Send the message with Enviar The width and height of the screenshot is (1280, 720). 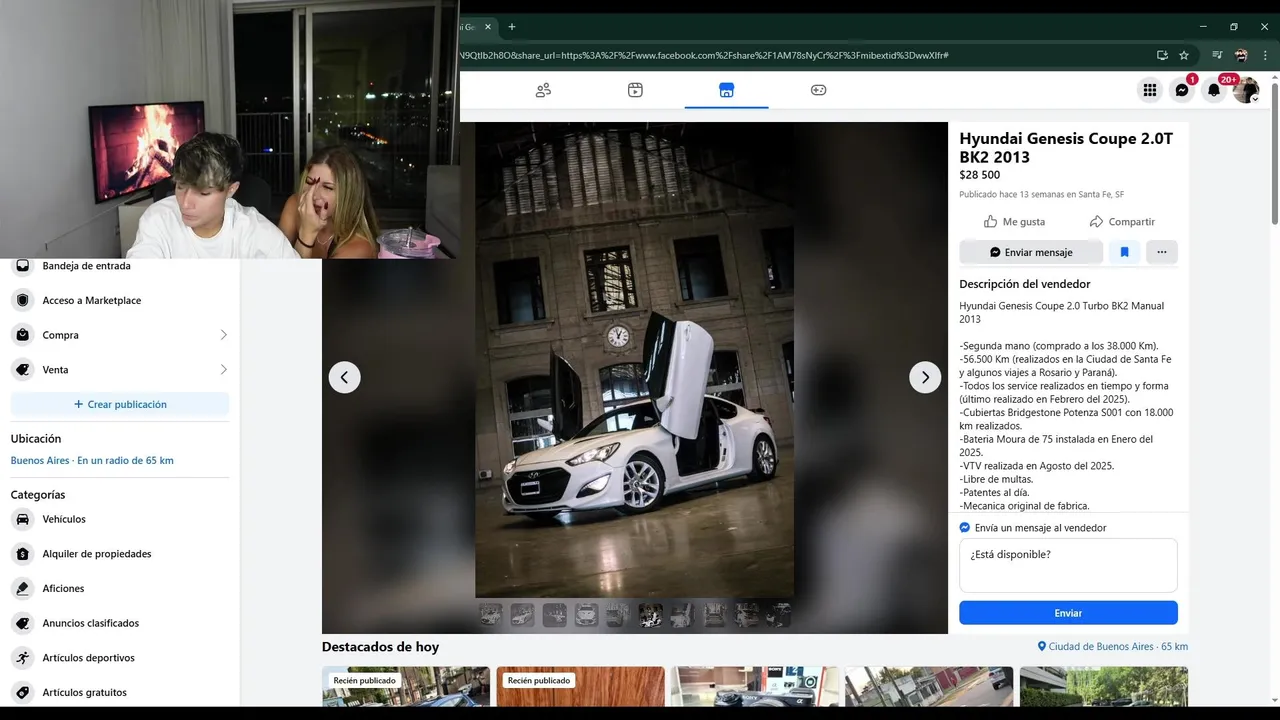1068,613
